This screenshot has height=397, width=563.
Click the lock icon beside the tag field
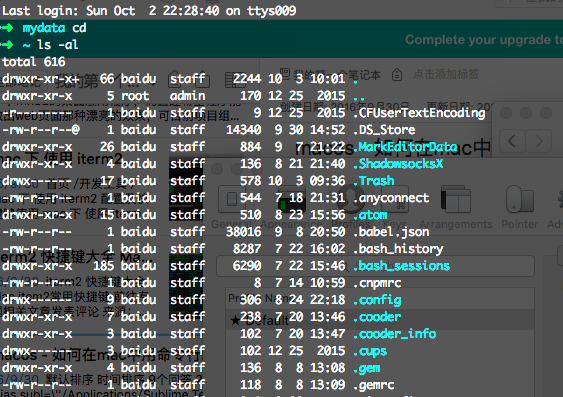(x=397, y=75)
